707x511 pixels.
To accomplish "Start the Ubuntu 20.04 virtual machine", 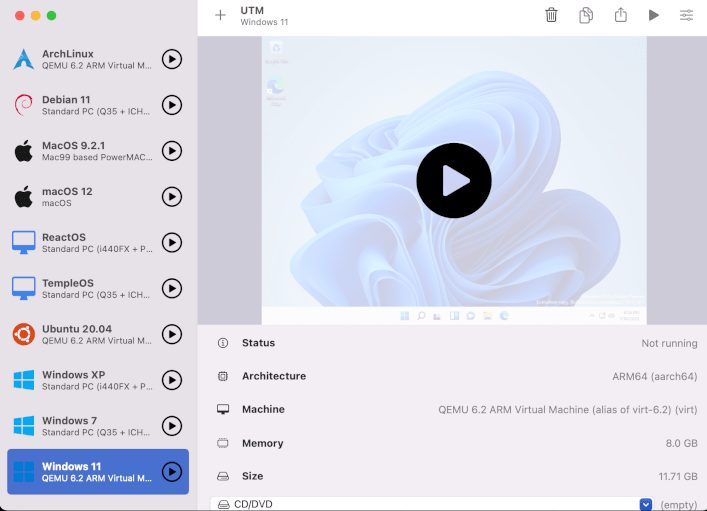I will tap(172, 334).
